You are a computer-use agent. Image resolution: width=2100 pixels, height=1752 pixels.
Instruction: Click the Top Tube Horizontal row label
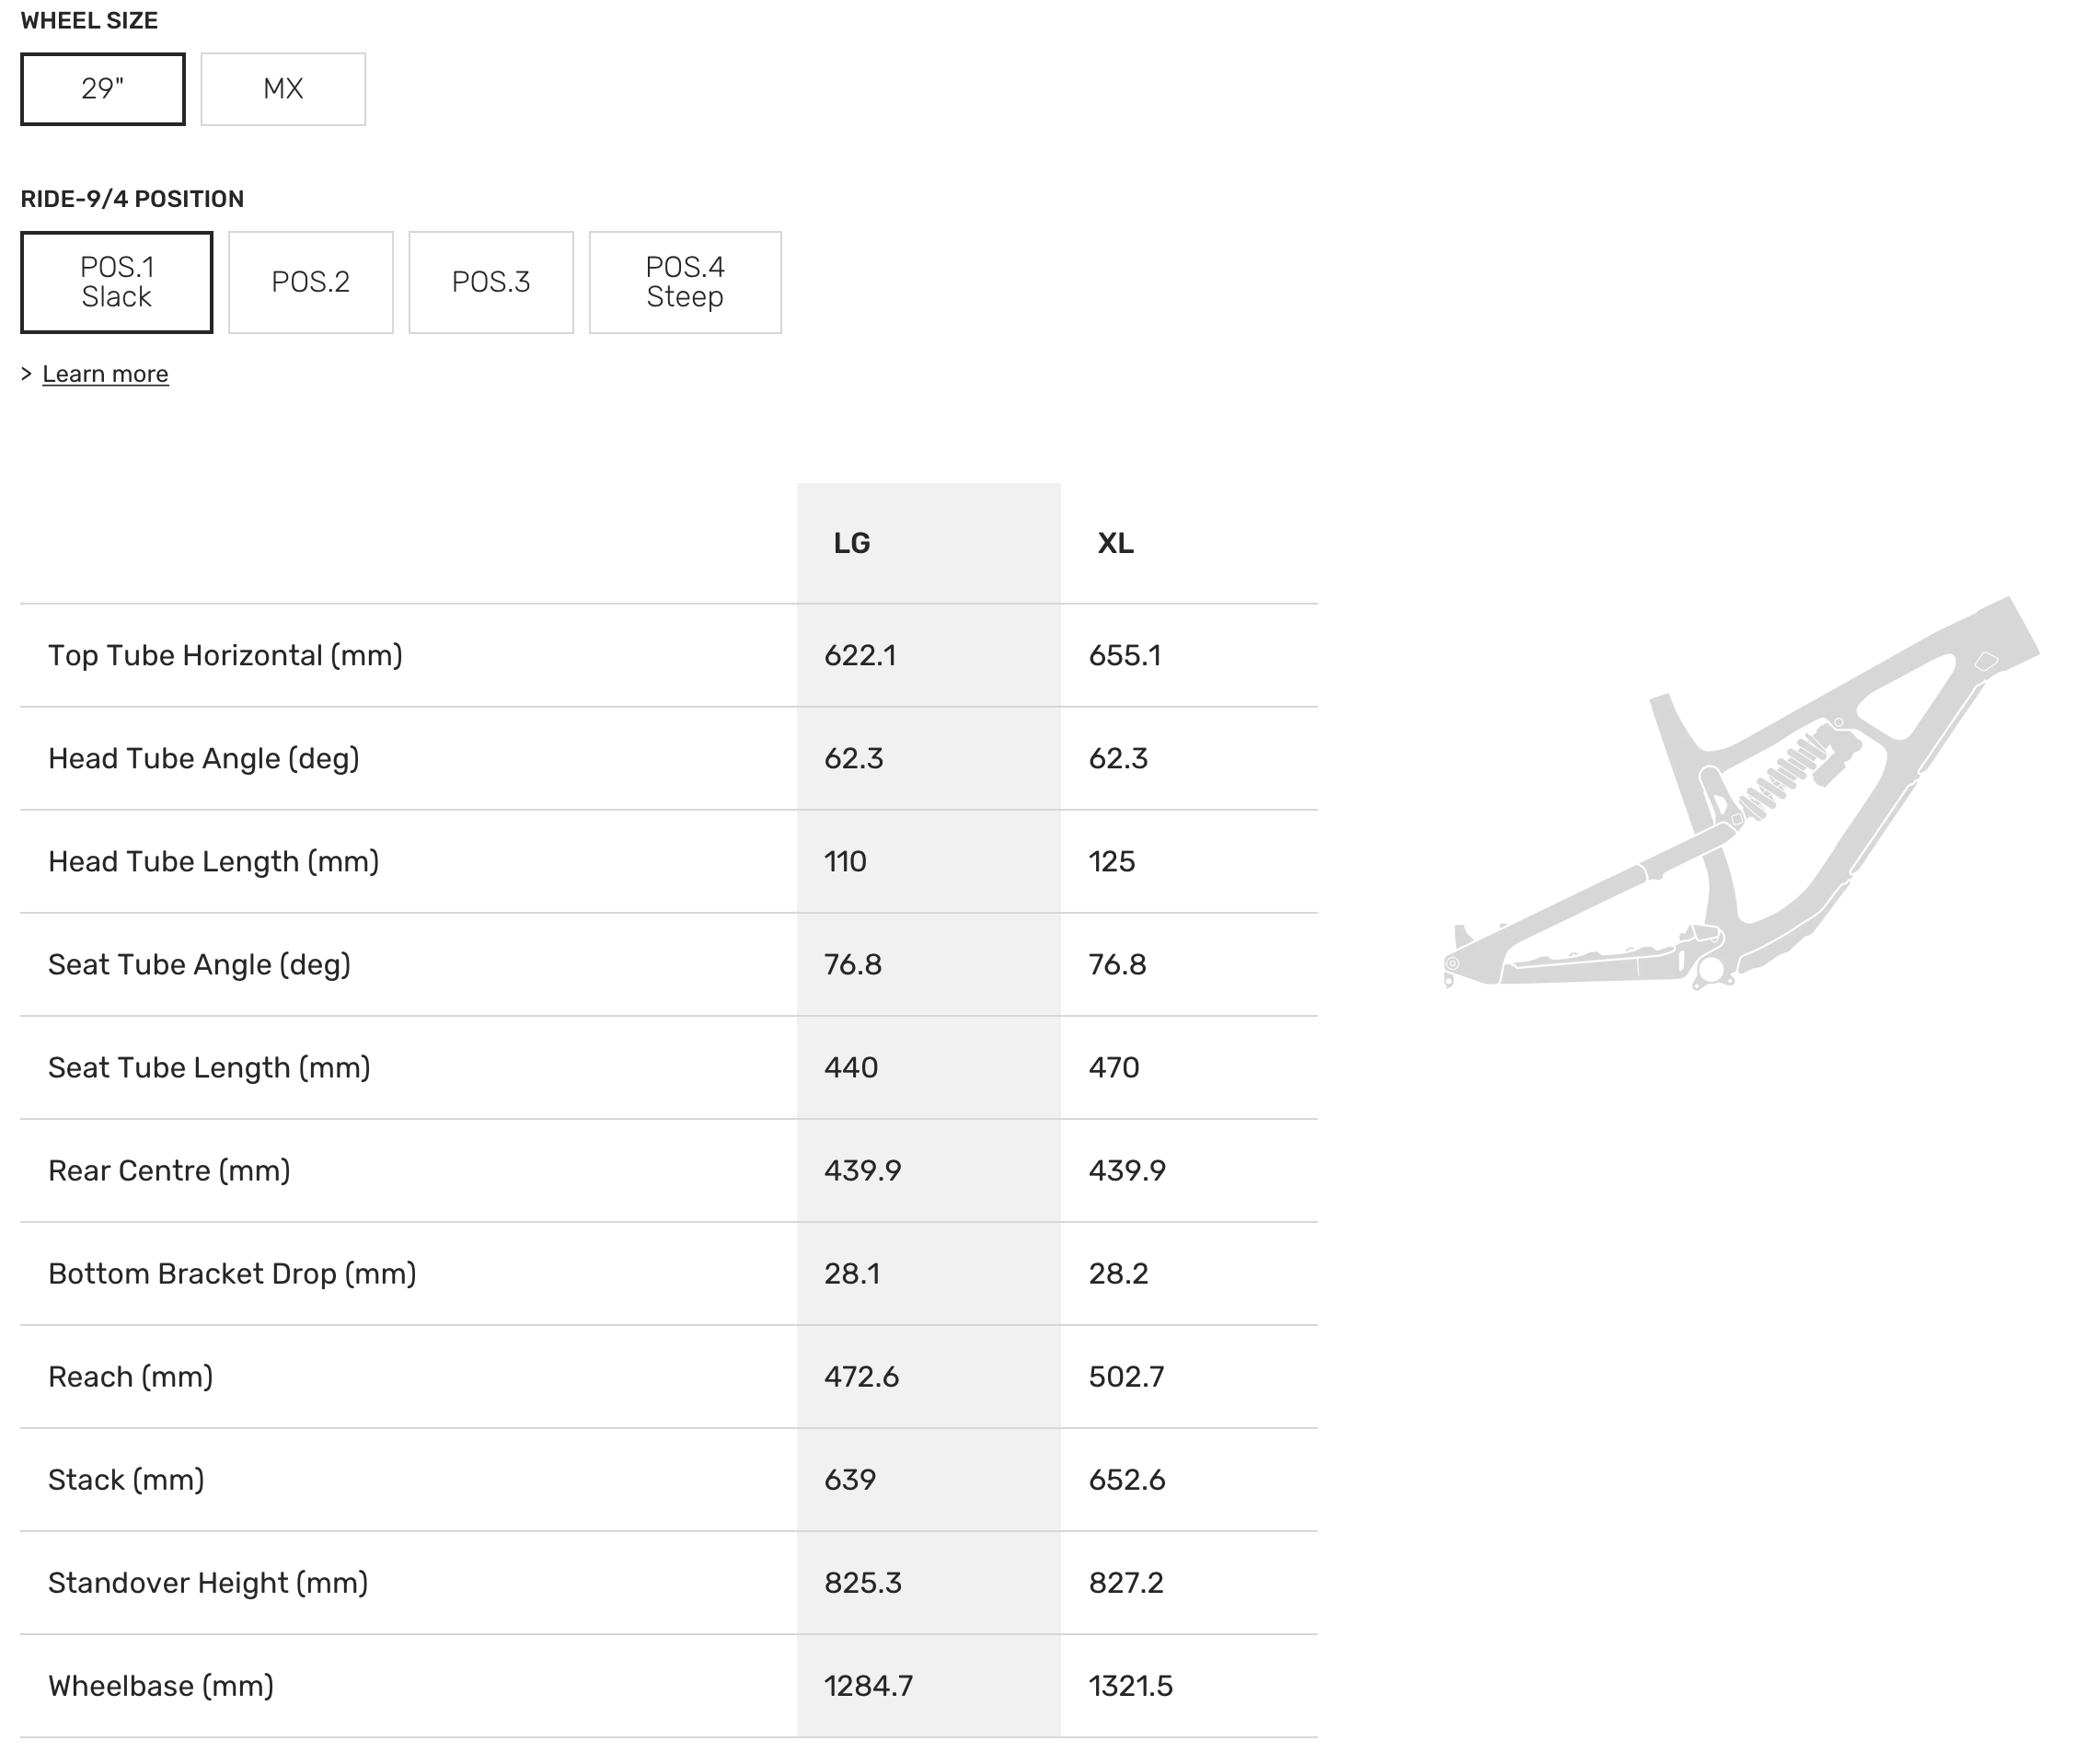click(x=225, y=655)
